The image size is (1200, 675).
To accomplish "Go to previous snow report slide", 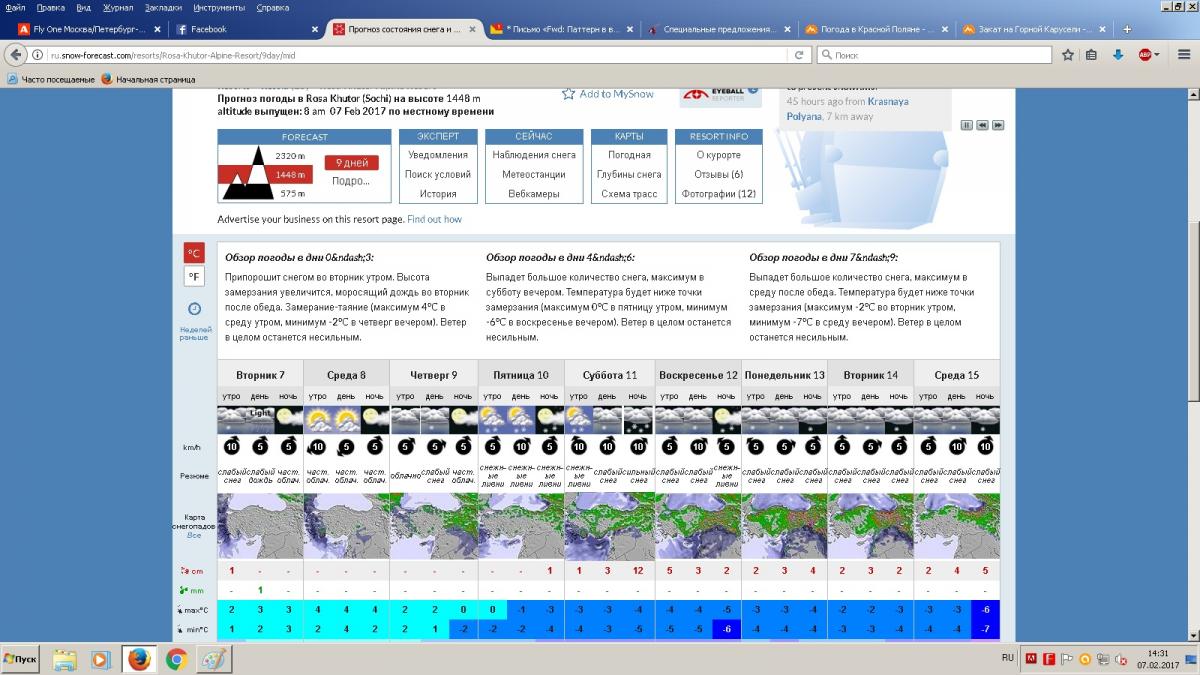I will coord(982,125).
